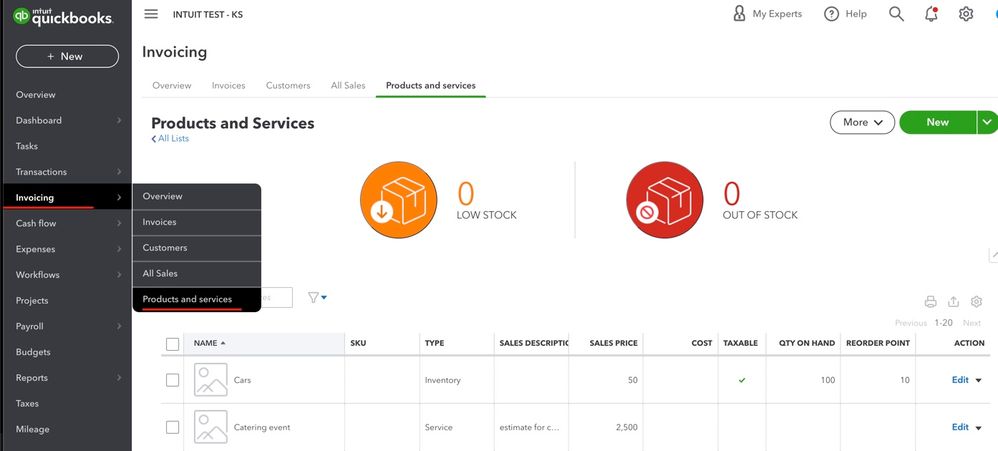Viewport: 998px width, 451px height.
Task: Click the + New sidebar button
Action: [x=67, y=56]
